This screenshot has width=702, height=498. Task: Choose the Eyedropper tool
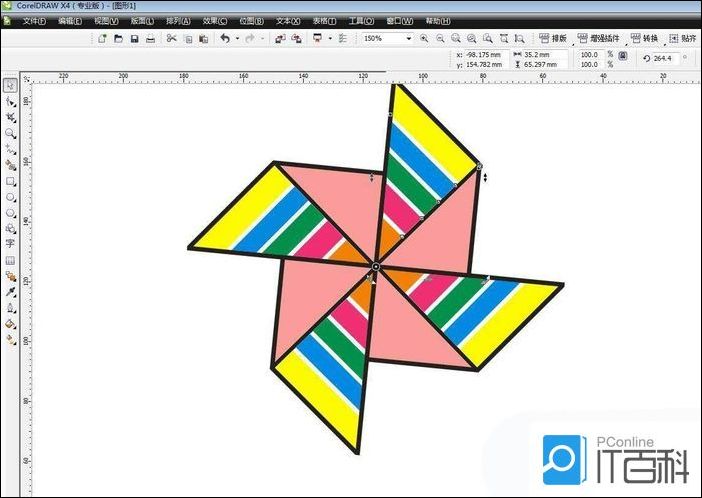(10, 291)
